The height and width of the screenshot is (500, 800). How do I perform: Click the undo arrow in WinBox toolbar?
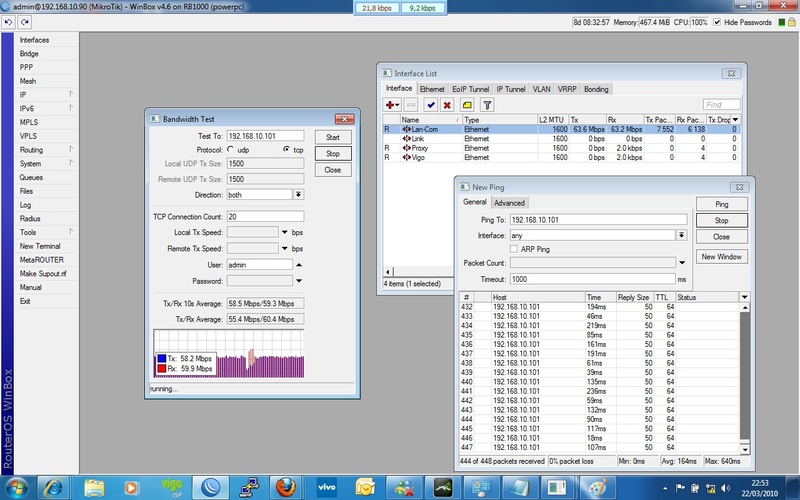coord(9,21)
